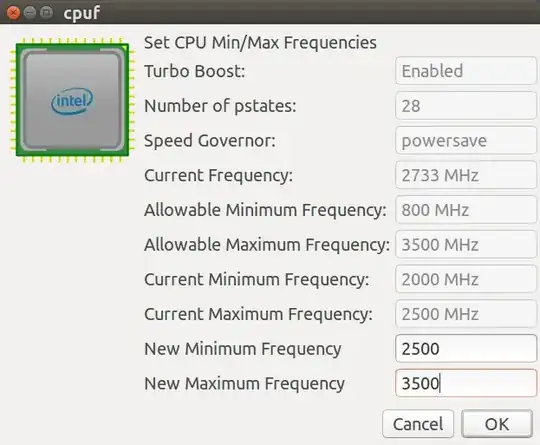The width and height of the screenshot is (540, 445).
Task: Cancel the frequency dialog
Action: click(x=418, y=424)
